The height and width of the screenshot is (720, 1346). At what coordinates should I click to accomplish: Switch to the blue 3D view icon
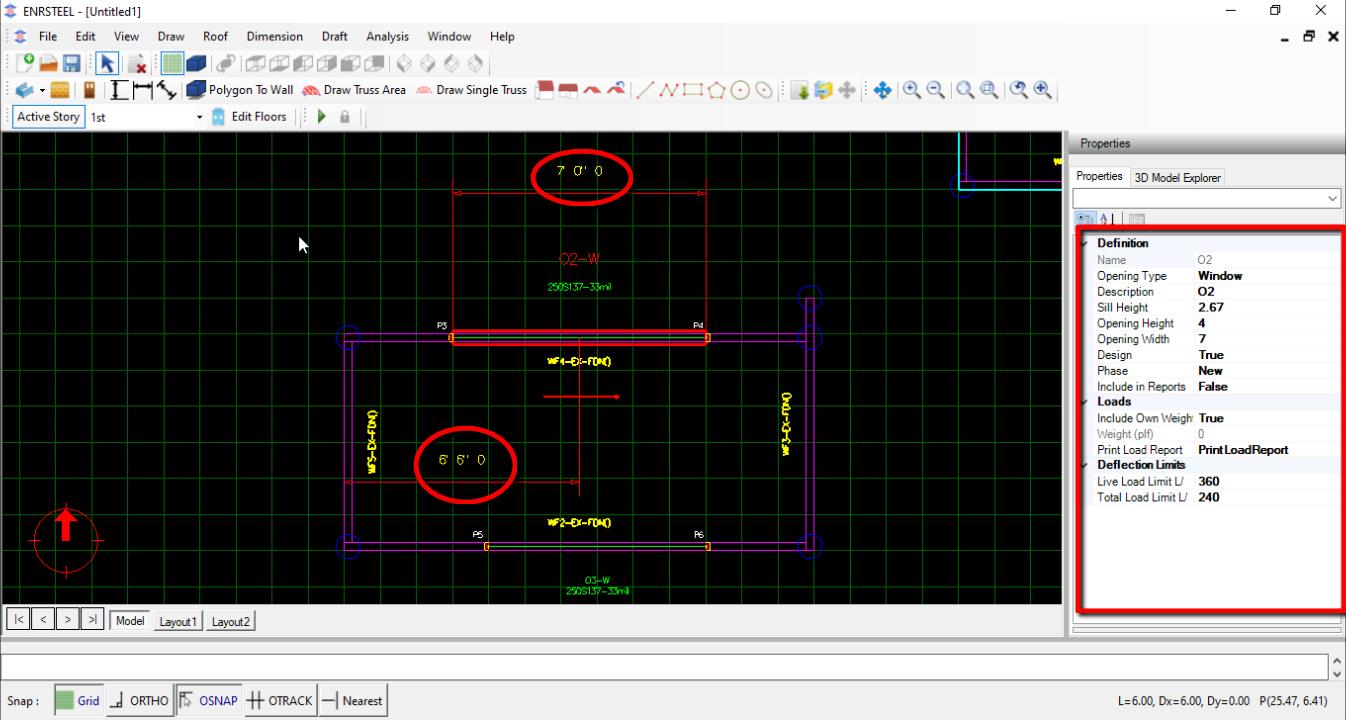point(196,64)
